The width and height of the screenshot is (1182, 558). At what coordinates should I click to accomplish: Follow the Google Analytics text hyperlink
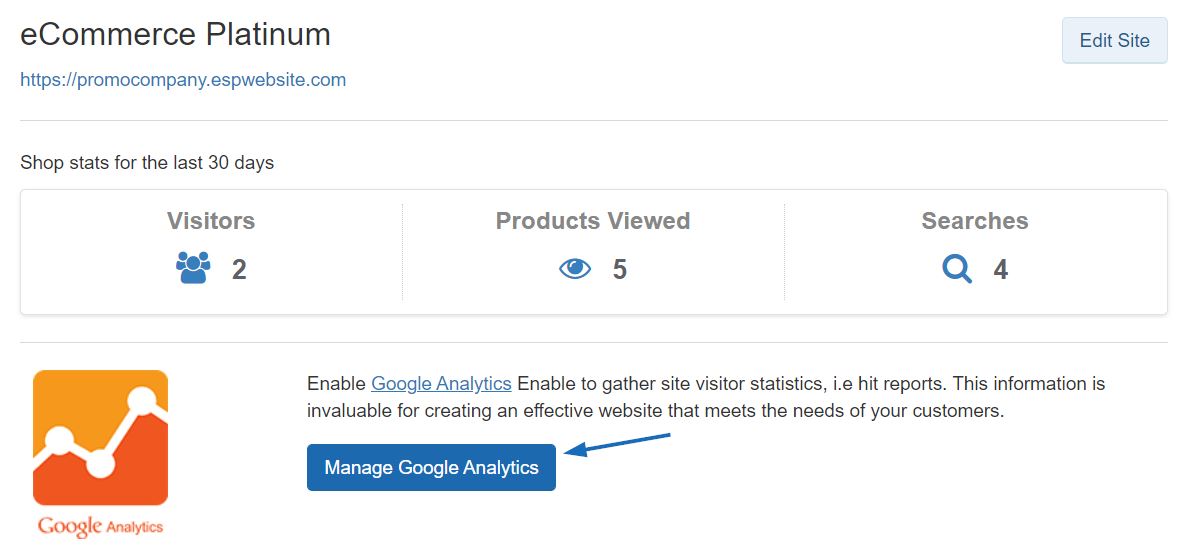(x=442, y=384)
